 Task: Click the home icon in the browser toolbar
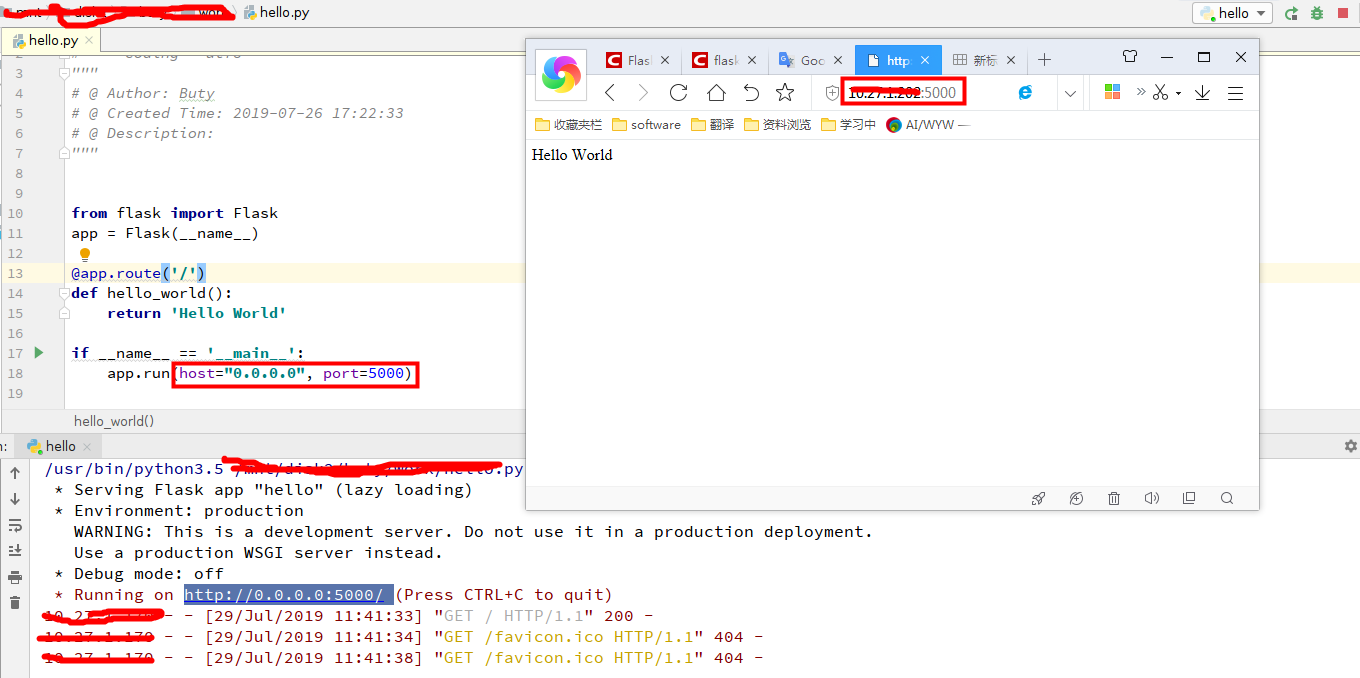pos(714,92)
